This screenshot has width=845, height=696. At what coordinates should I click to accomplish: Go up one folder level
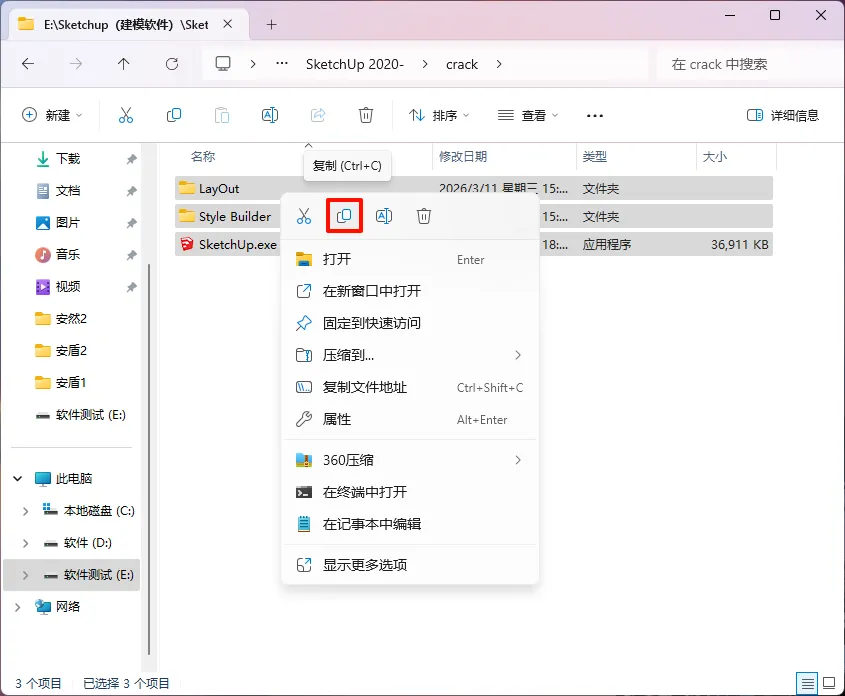tap(123, 64)
